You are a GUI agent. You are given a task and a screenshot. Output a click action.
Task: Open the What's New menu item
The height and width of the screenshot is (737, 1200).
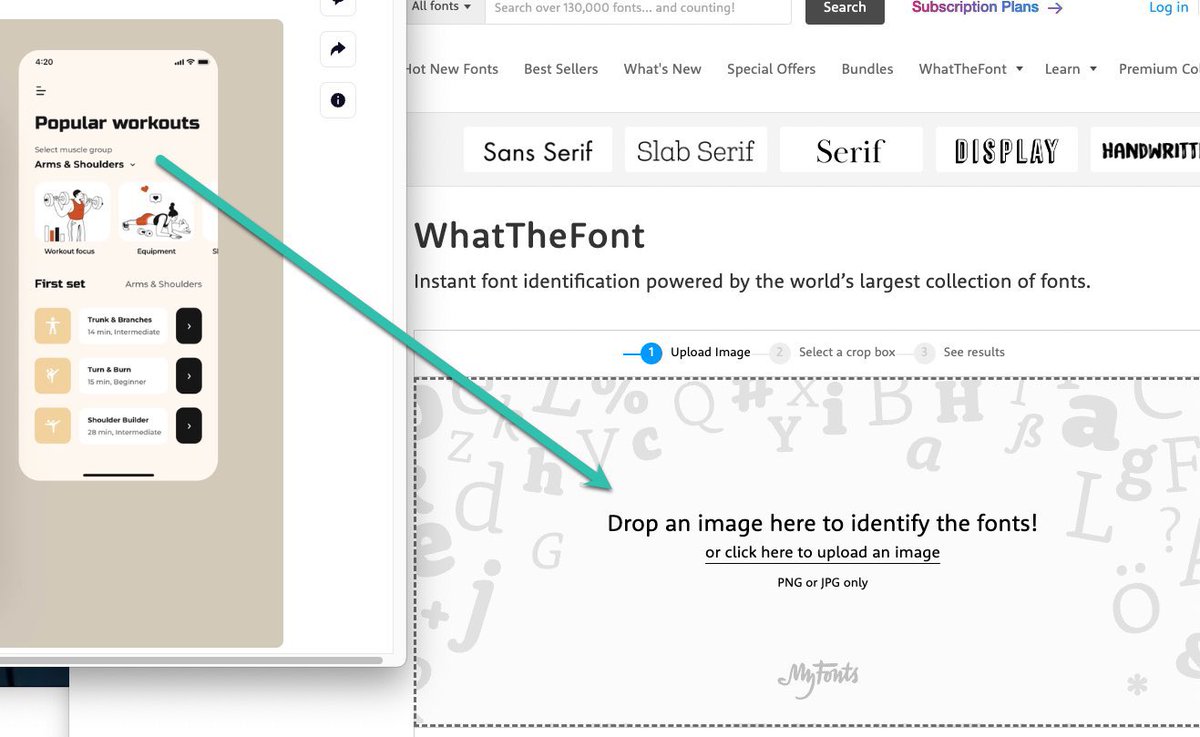[662, 69]
